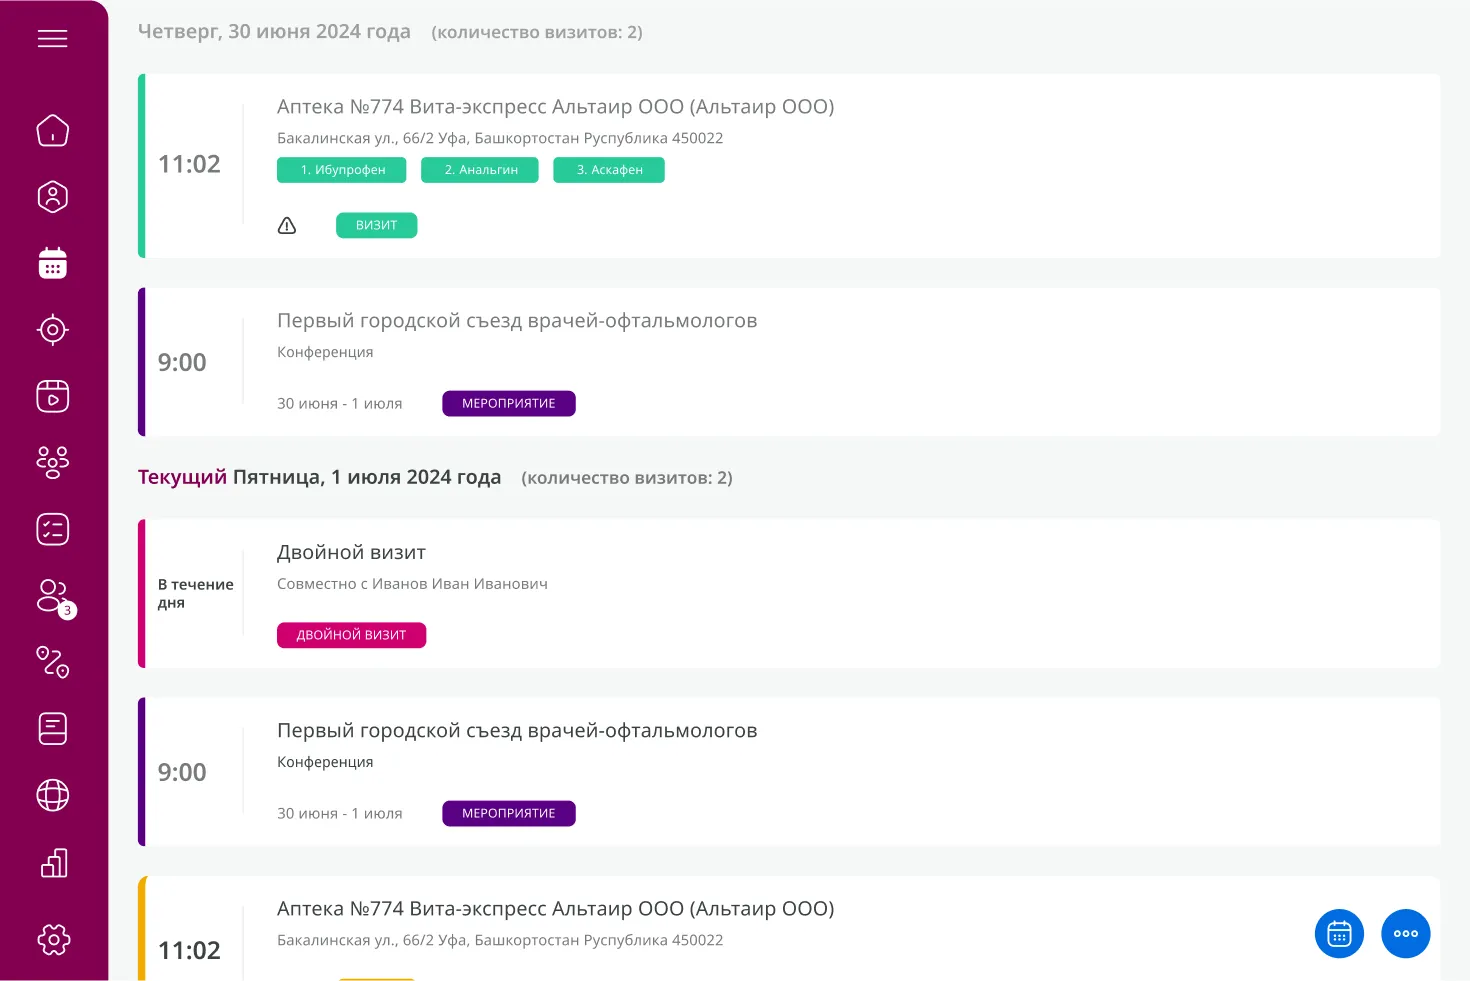
Task: Open the blue three-dots more actions button
Action: pyautogui.click(x=1405, y=934)
